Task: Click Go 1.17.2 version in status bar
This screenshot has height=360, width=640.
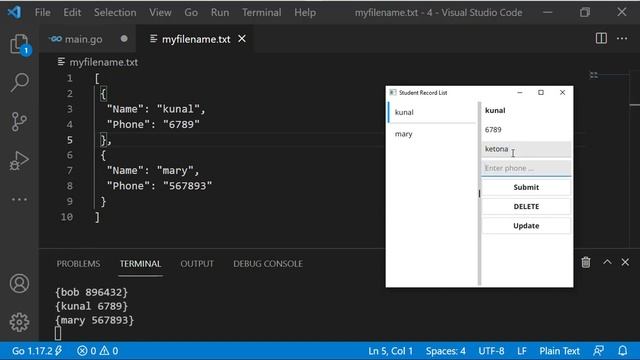Action: (x=36, y=351)
